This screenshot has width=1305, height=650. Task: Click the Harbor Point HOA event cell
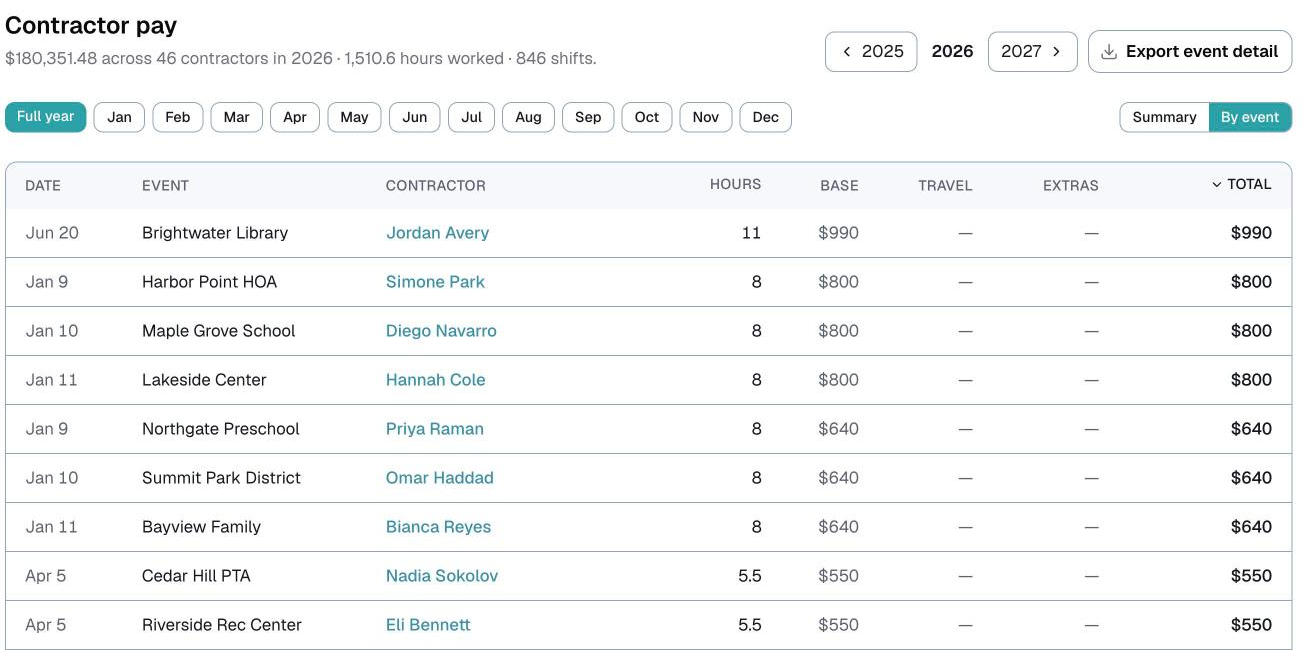209,282
